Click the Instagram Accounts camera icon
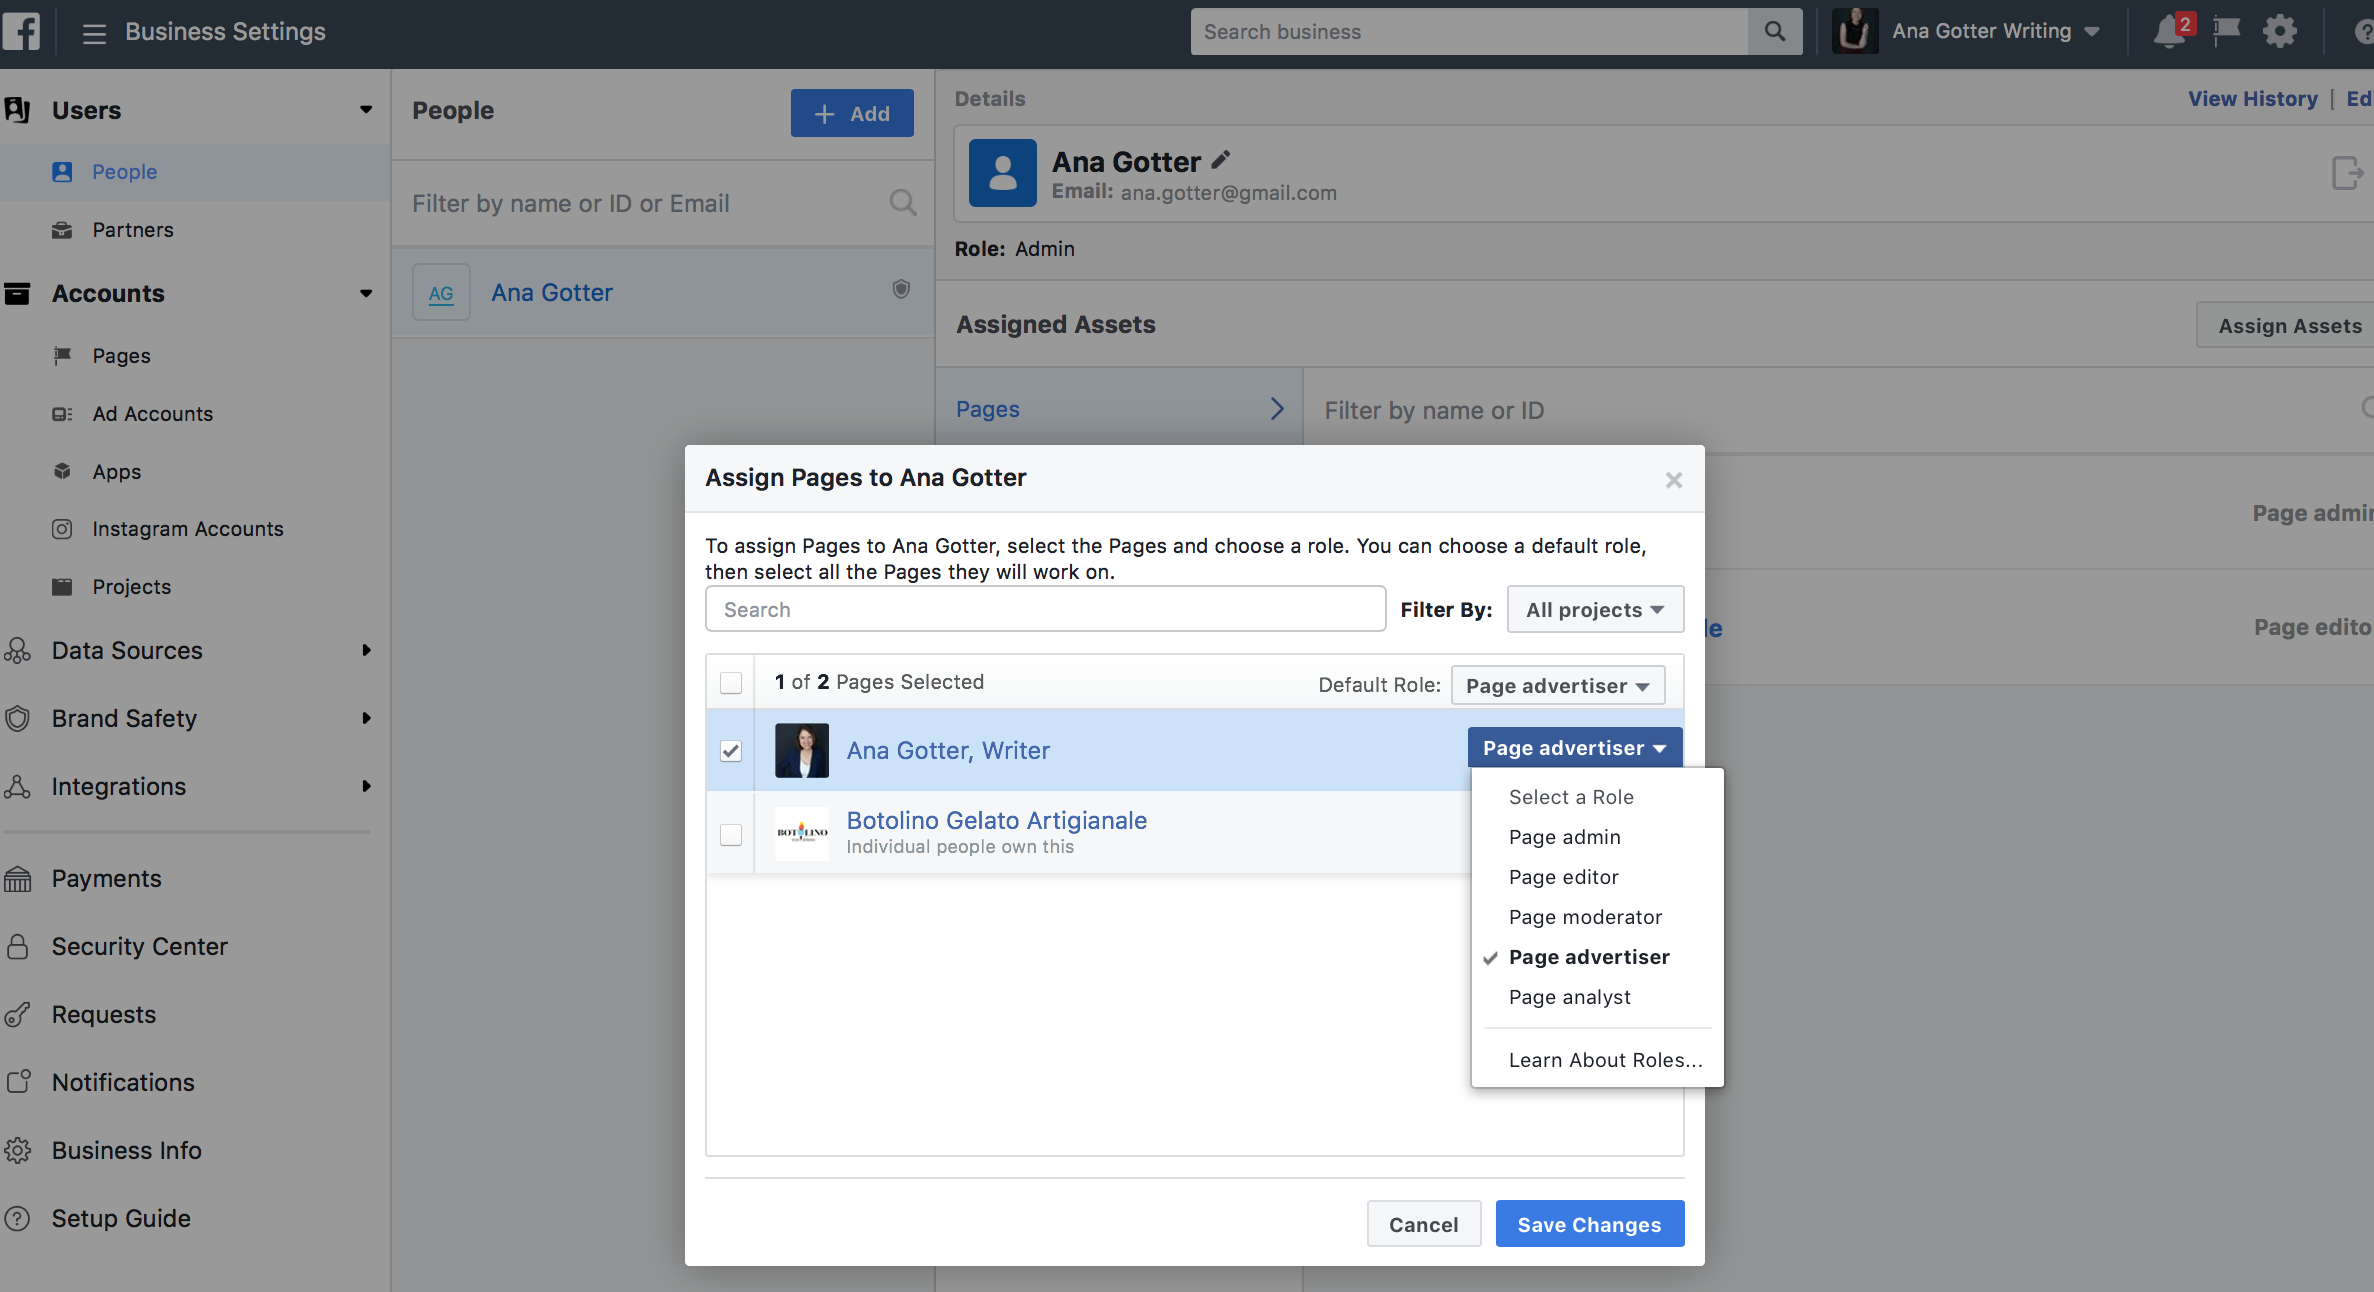The width and height of the screenshot is (2374, 1292). [62, 529]
